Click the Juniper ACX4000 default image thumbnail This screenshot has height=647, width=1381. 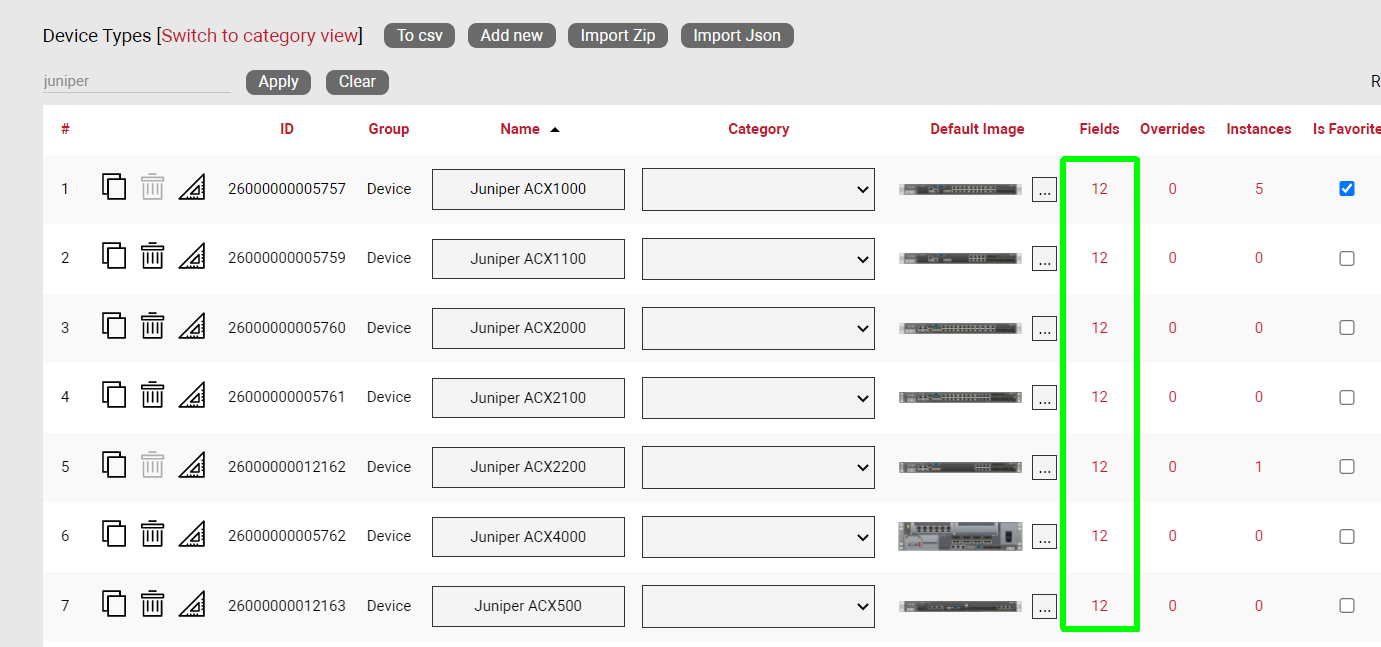tap(960, 536)
